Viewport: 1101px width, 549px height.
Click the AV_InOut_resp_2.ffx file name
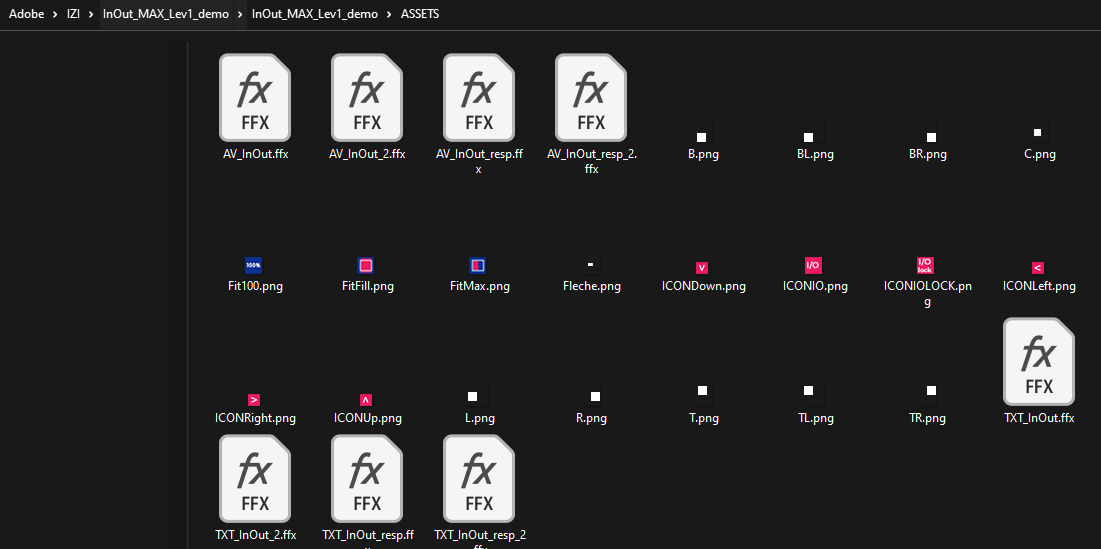[592, 161]
